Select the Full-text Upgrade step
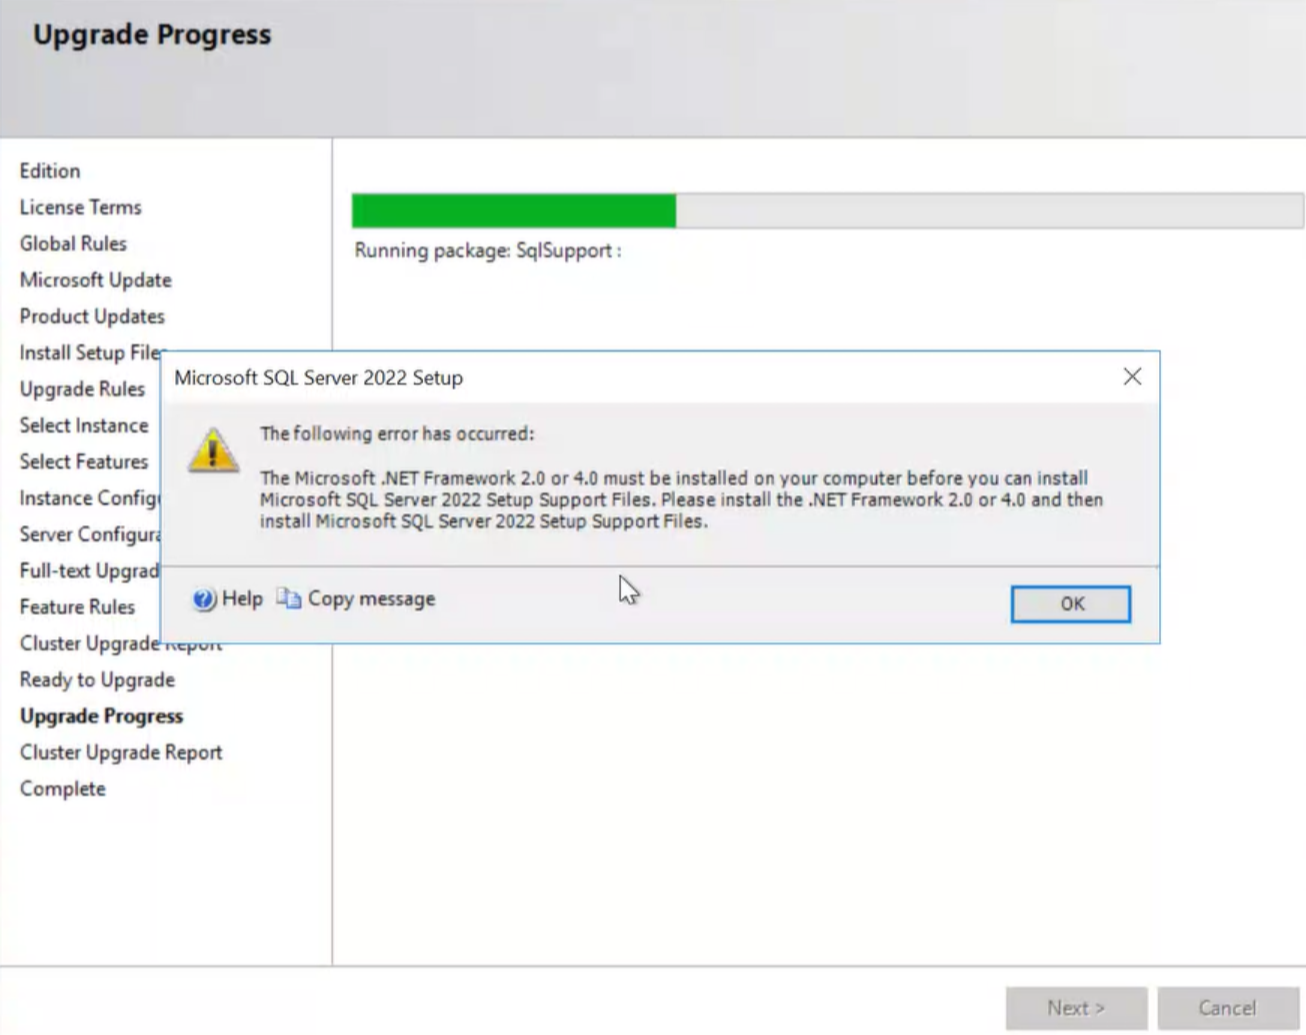The width and height of the screenshot is (1306, 1035). (90, 570)
